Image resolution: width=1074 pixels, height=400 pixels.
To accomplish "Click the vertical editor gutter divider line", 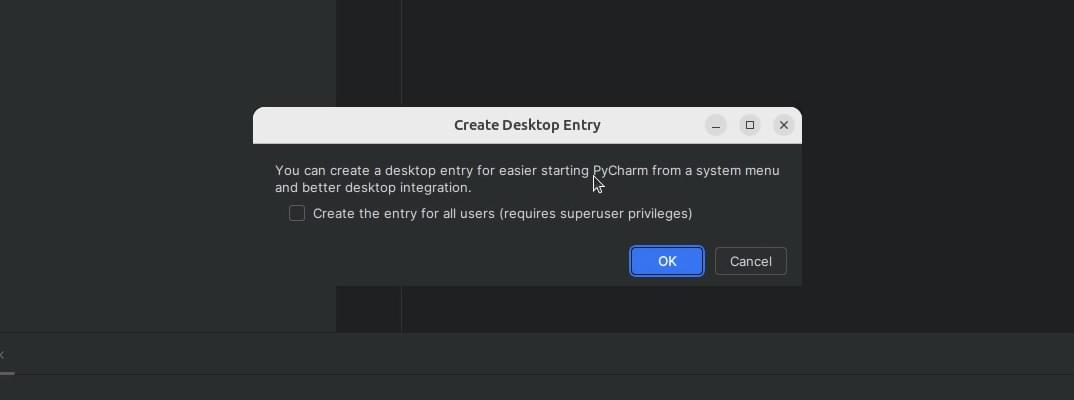I will point(402,55).
